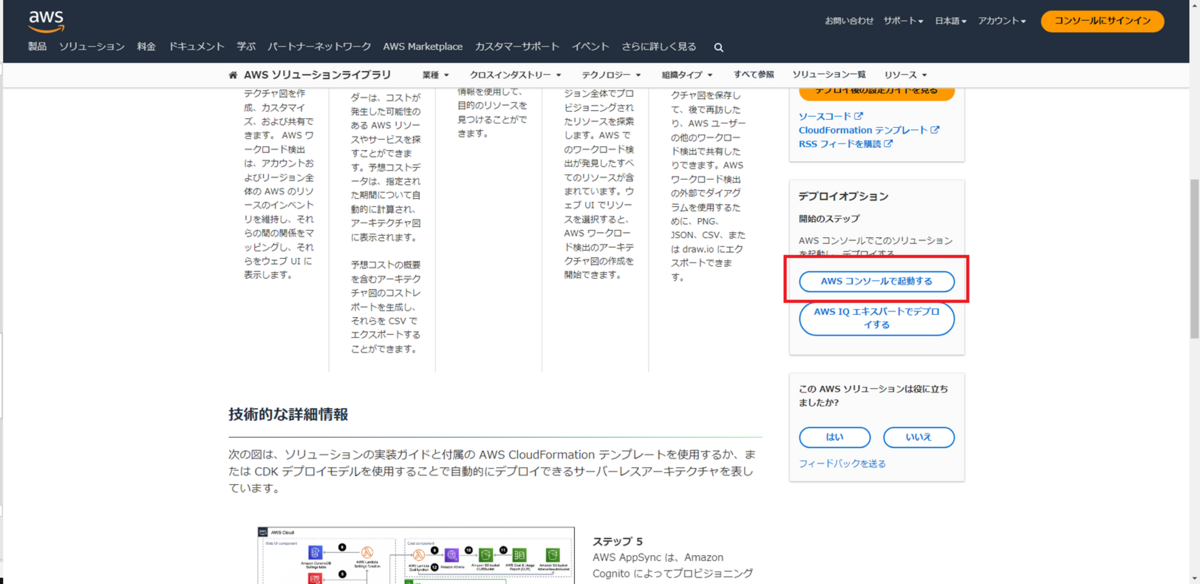Screen dimensions: 1200x584
Task: Open 学ぶ menu item
Action: point(246,47)
